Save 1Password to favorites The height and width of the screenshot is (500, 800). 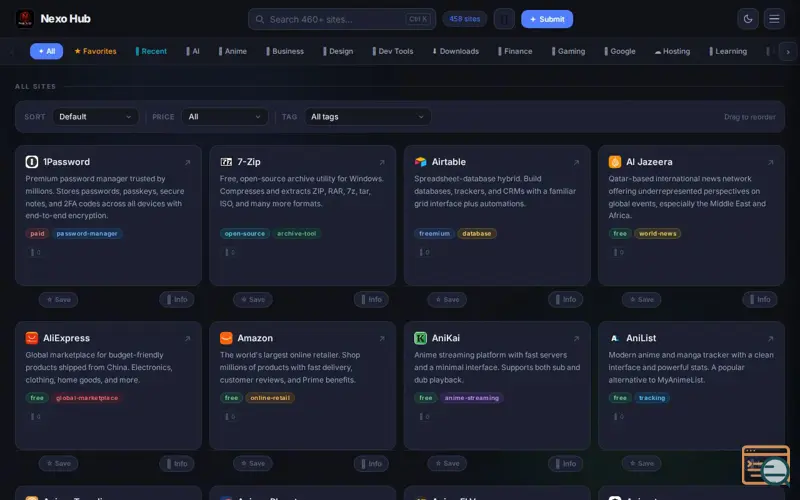(59, 299)
